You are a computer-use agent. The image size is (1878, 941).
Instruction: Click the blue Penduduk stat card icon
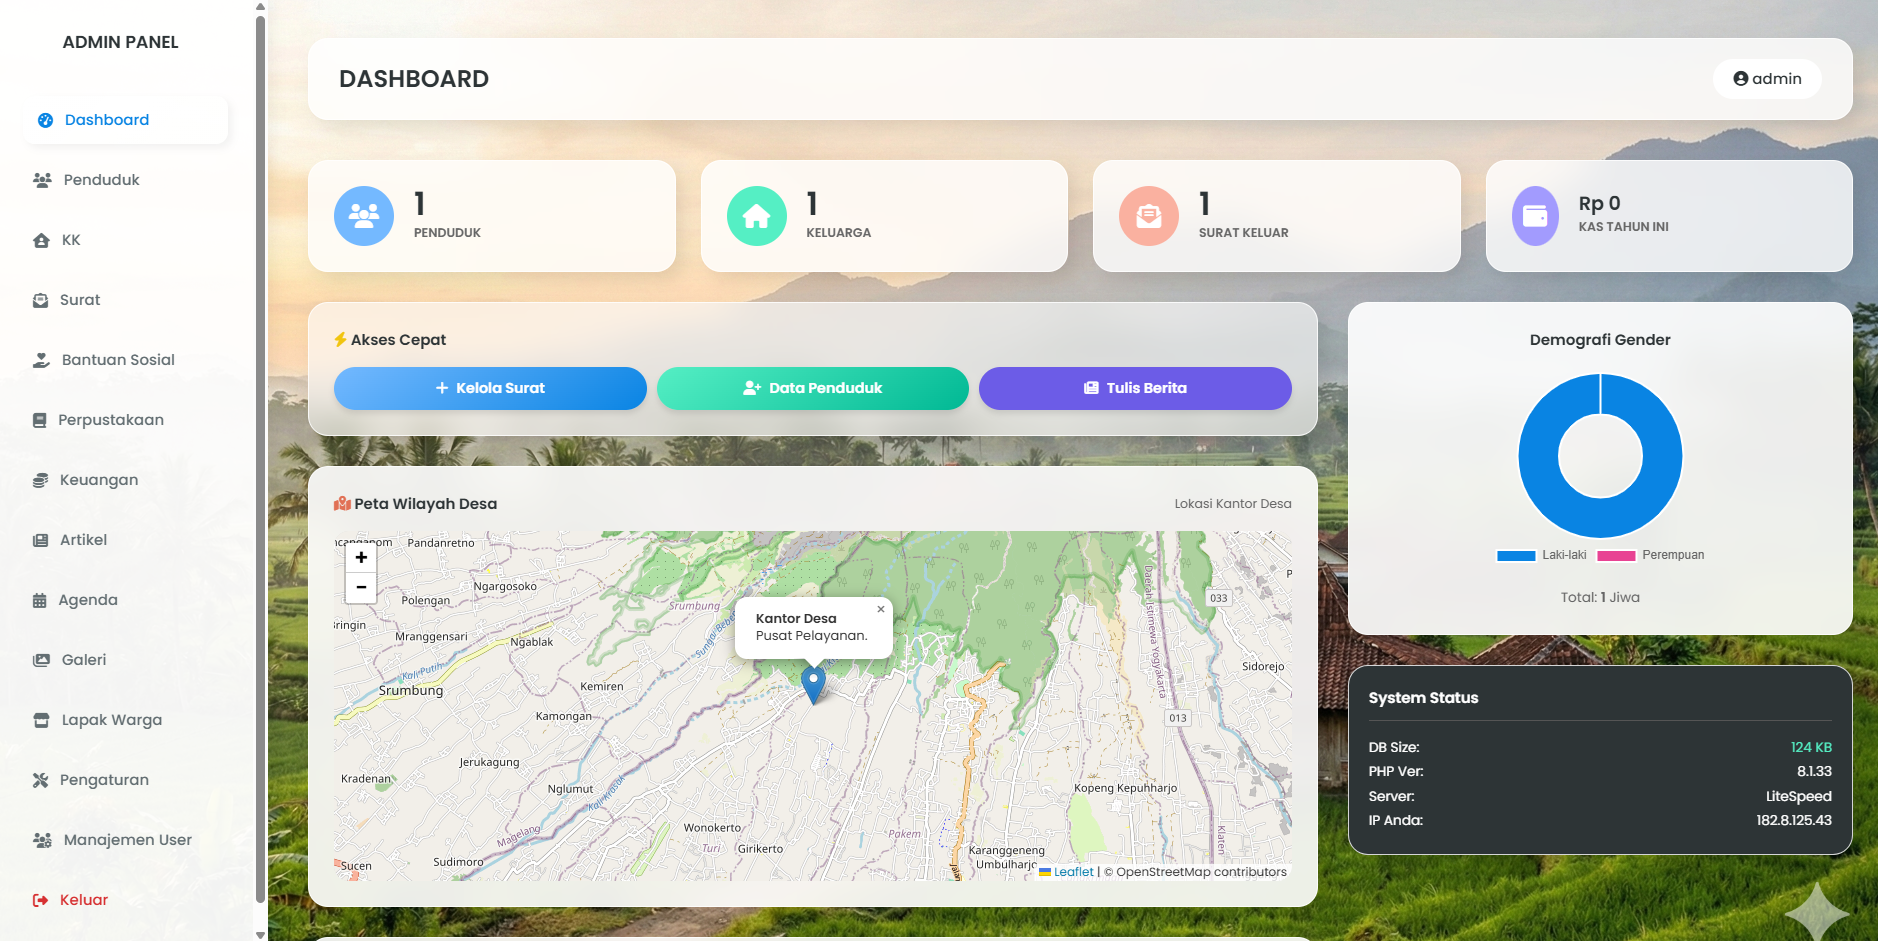click(364, 216)
